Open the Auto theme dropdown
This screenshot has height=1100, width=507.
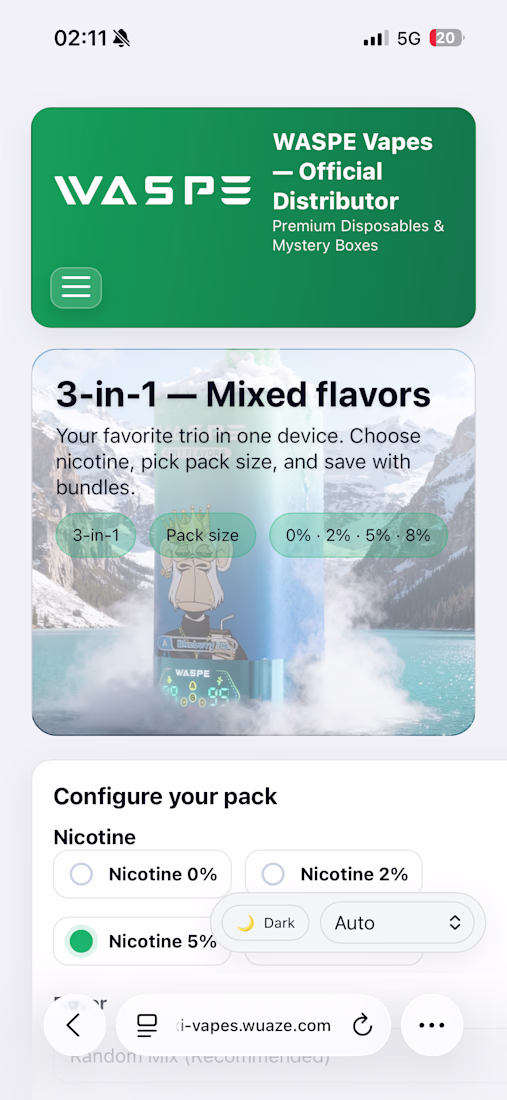pyautogui.click(x=398, y=923)
